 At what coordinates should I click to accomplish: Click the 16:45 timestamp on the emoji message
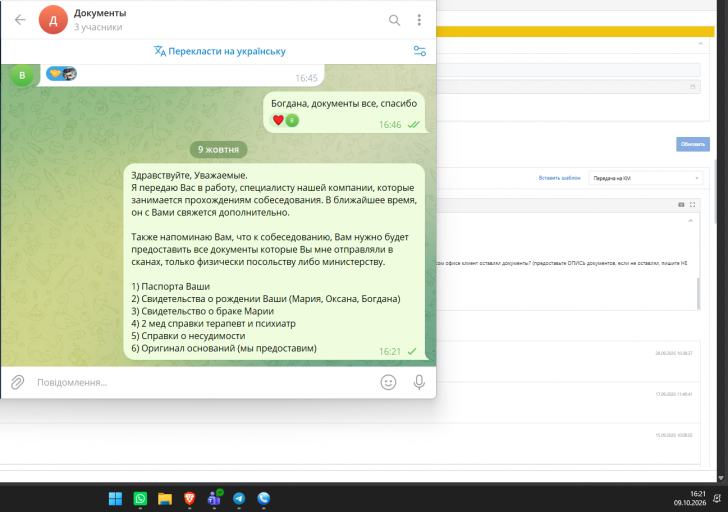[x=306, y=78]
